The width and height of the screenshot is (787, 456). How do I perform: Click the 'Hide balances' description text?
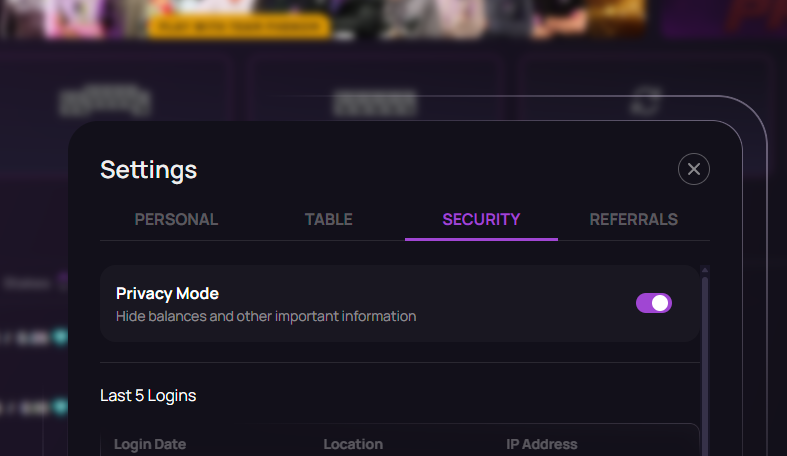click(266, 316)
